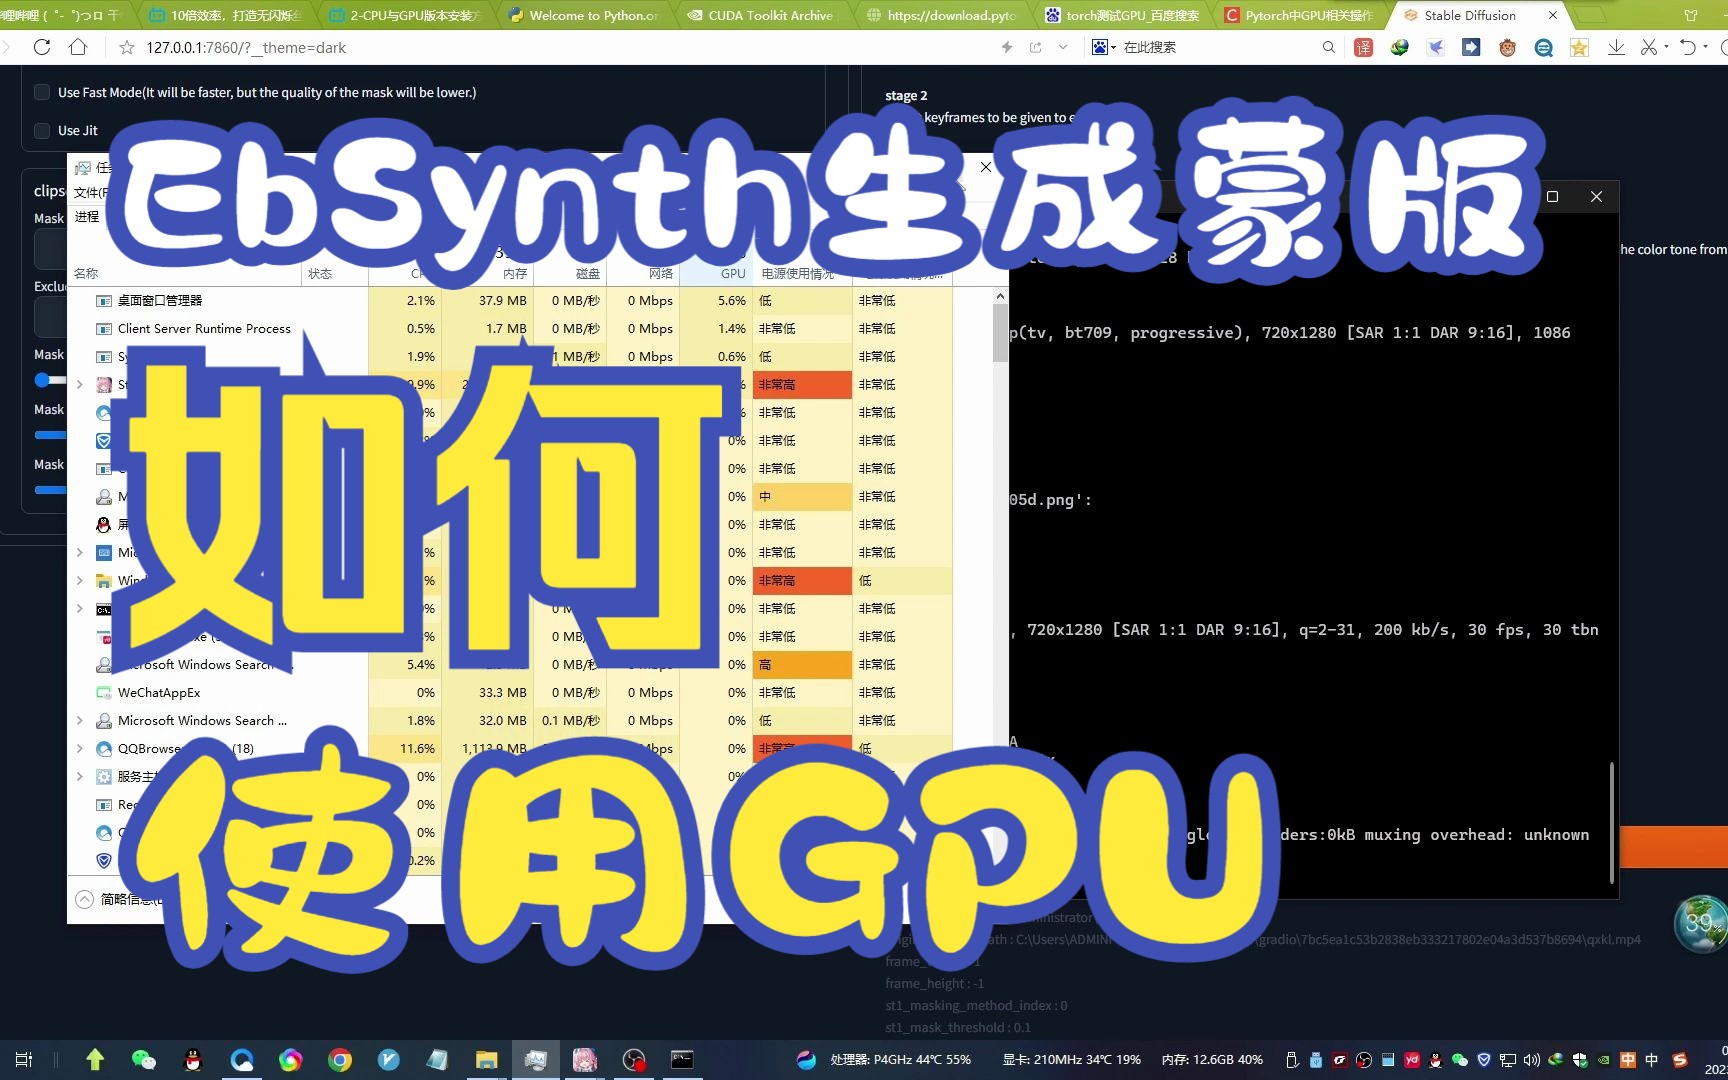Click the floating 39 memory accelerator ball
The height and width of the screenshot is (1080, 1728).
click(x=1700, y=923)
